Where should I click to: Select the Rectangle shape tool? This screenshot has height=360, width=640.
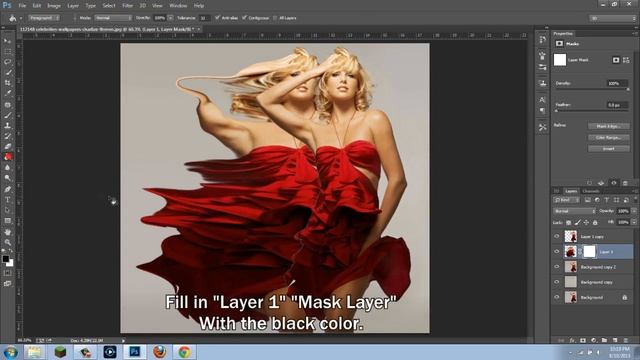pos(7,221)
